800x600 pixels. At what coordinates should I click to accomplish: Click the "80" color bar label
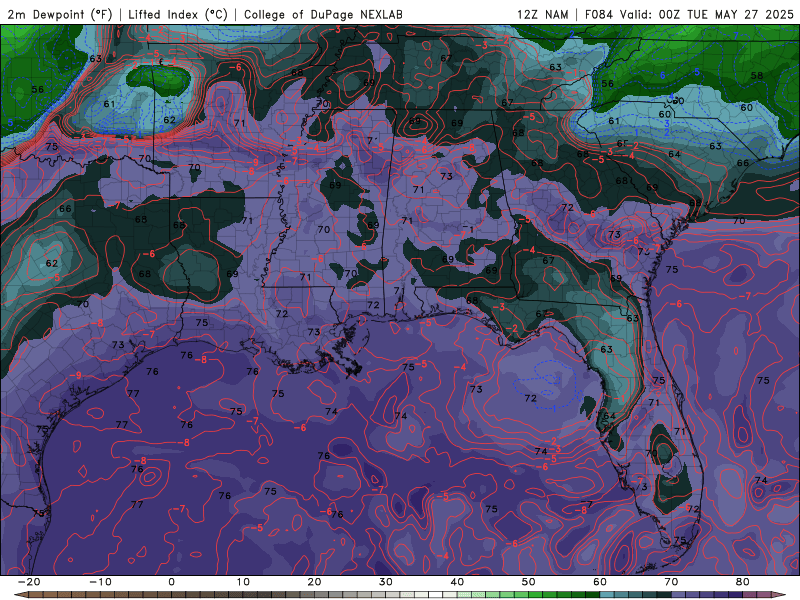pos(743,582)
